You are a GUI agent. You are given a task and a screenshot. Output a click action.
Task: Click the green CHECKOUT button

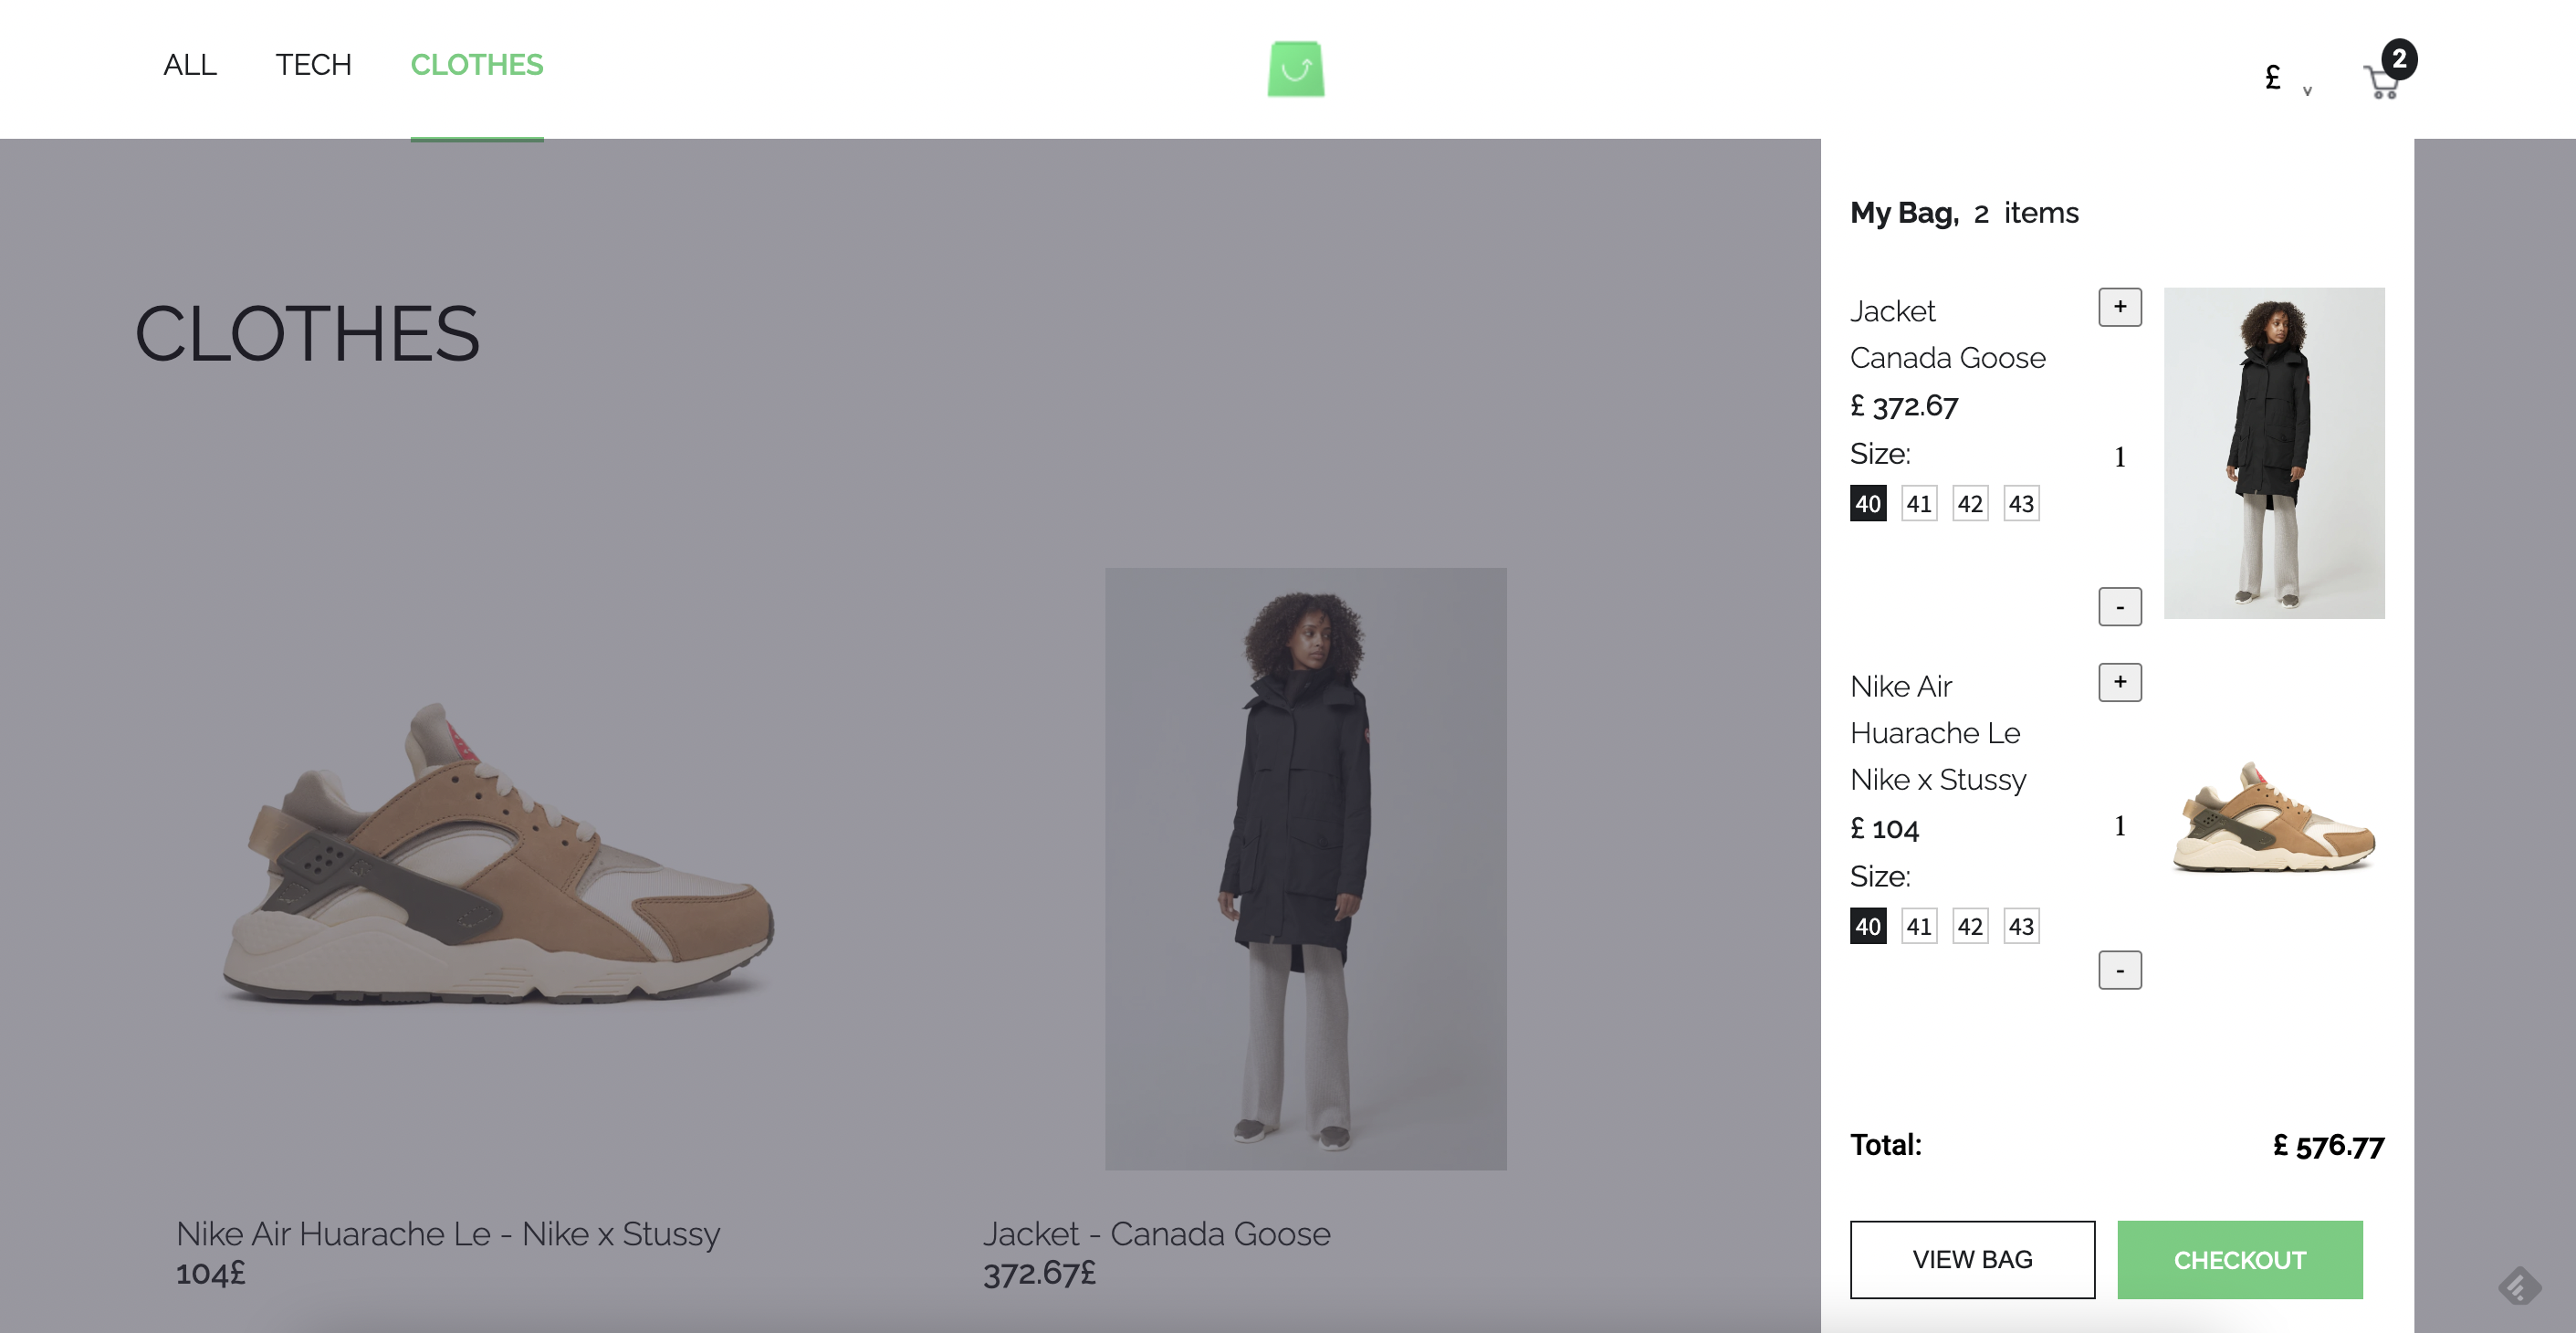click(2240, 1260)
